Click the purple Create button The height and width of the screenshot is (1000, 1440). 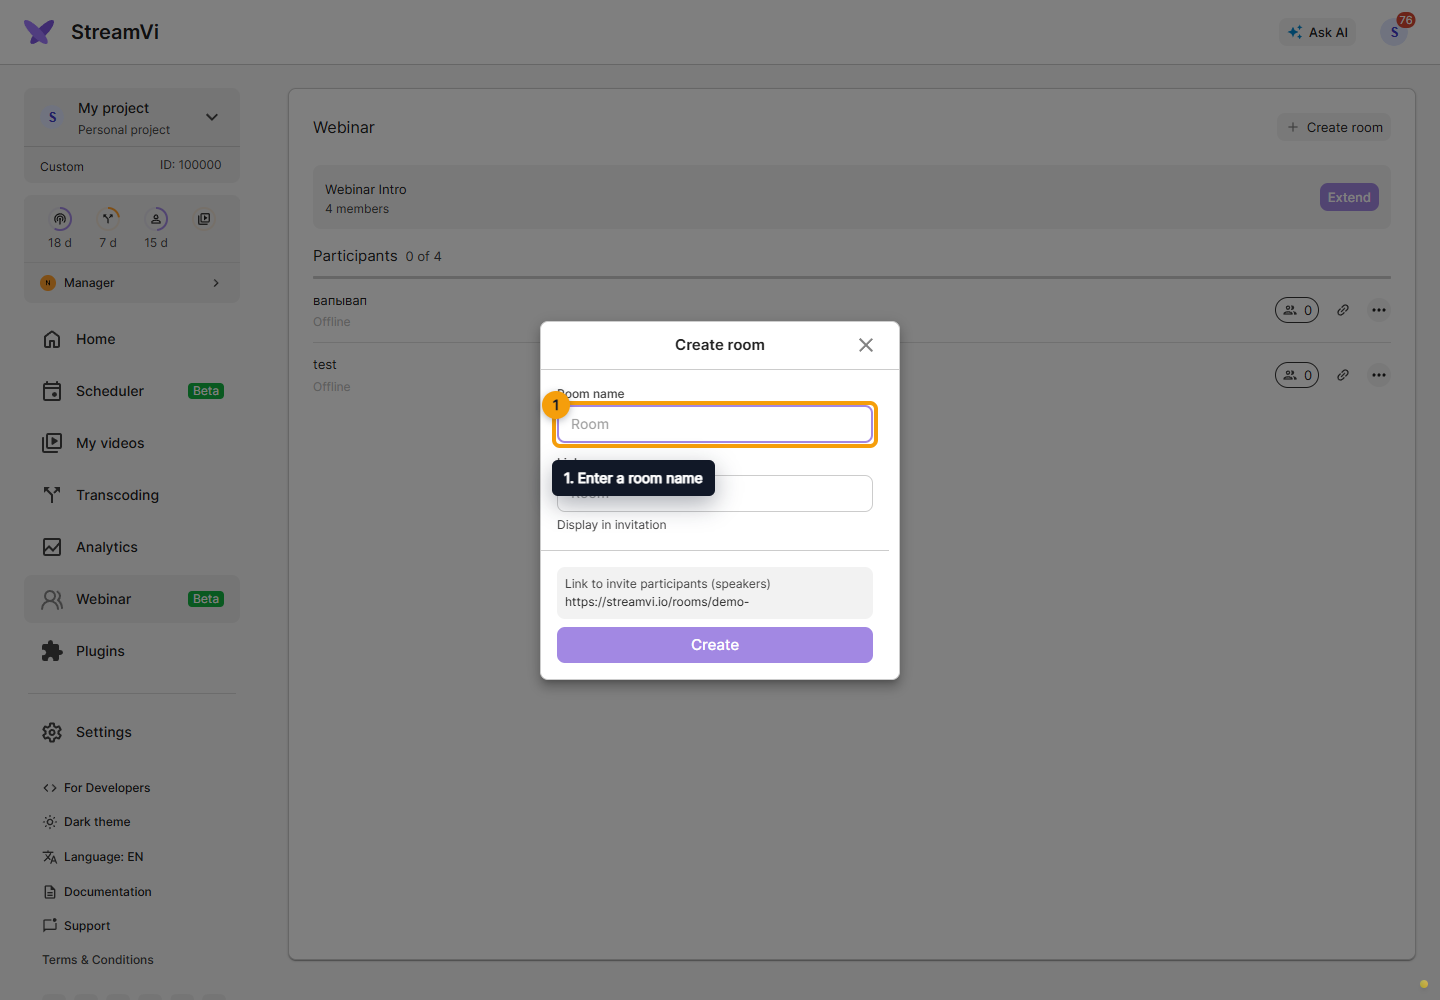[715, 645]
